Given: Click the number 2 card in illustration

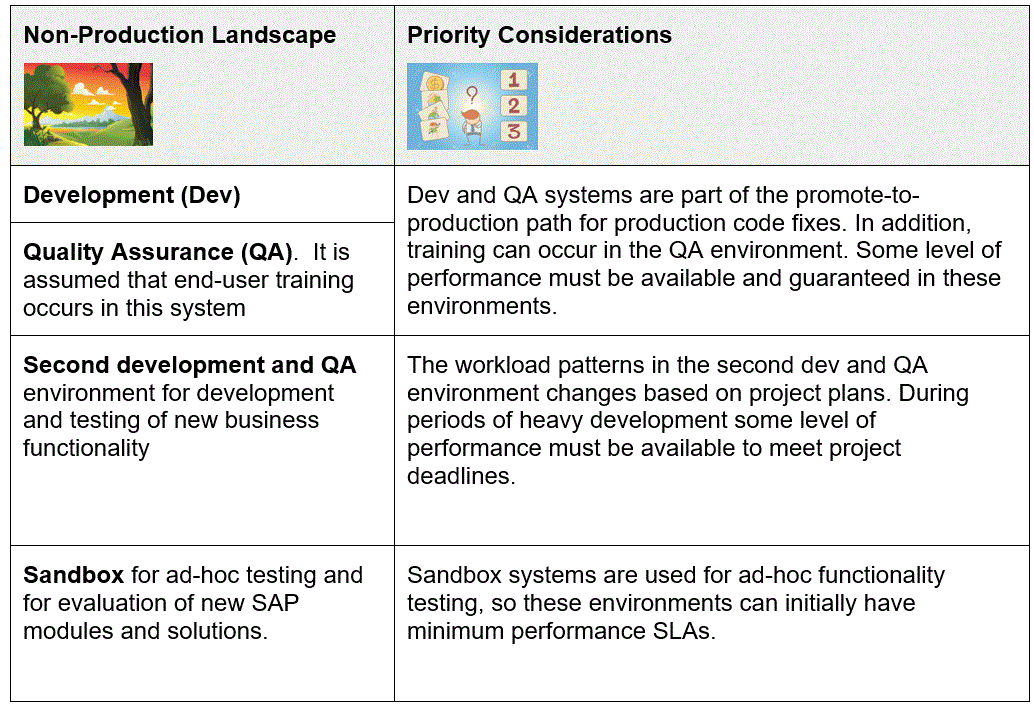Looking at the screenshot, I should (513, 105).
